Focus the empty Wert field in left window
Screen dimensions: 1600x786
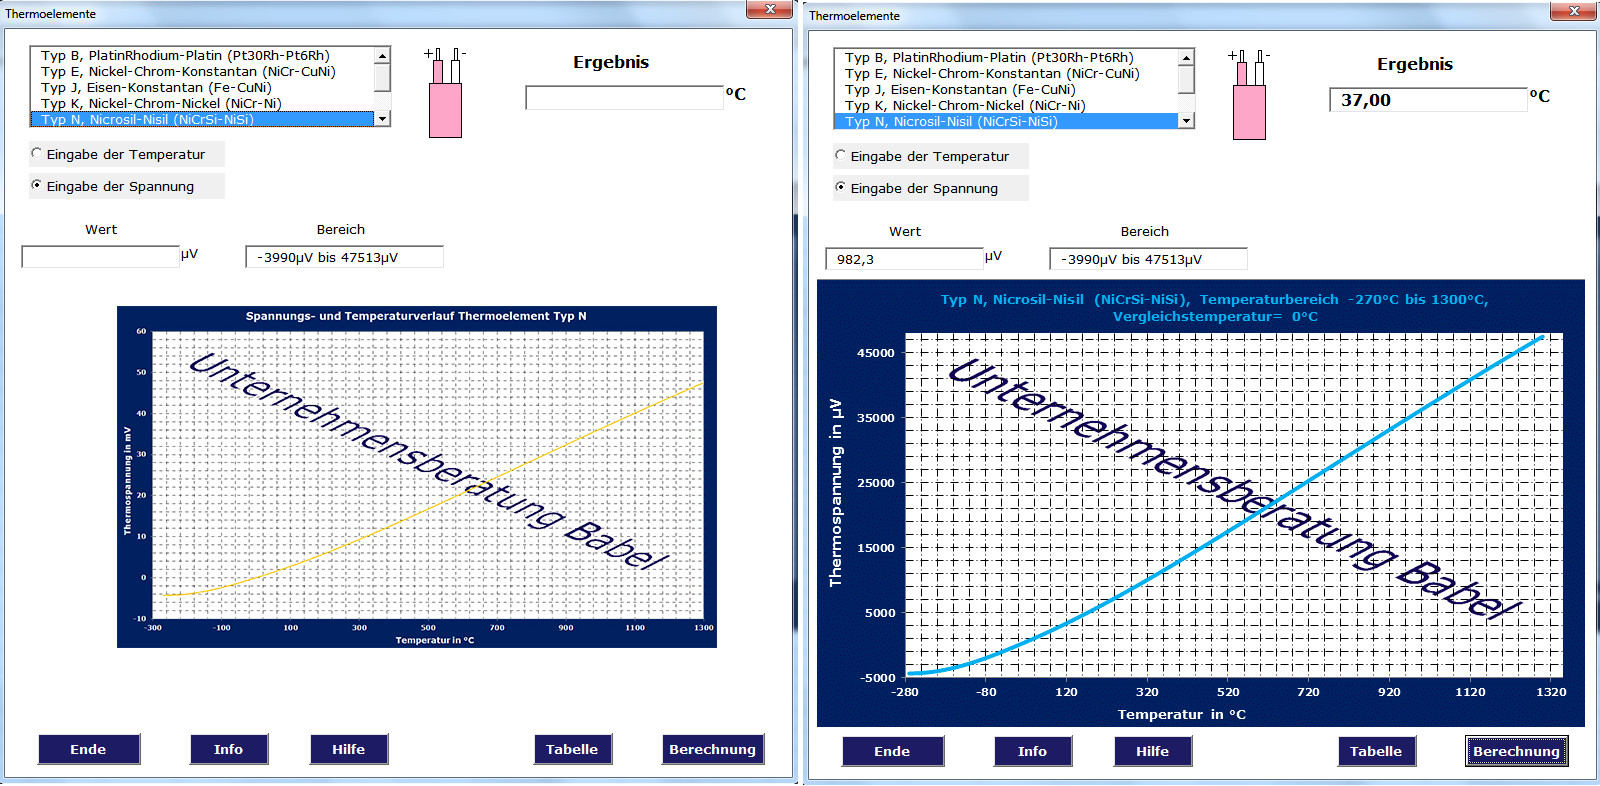(100, 257)
